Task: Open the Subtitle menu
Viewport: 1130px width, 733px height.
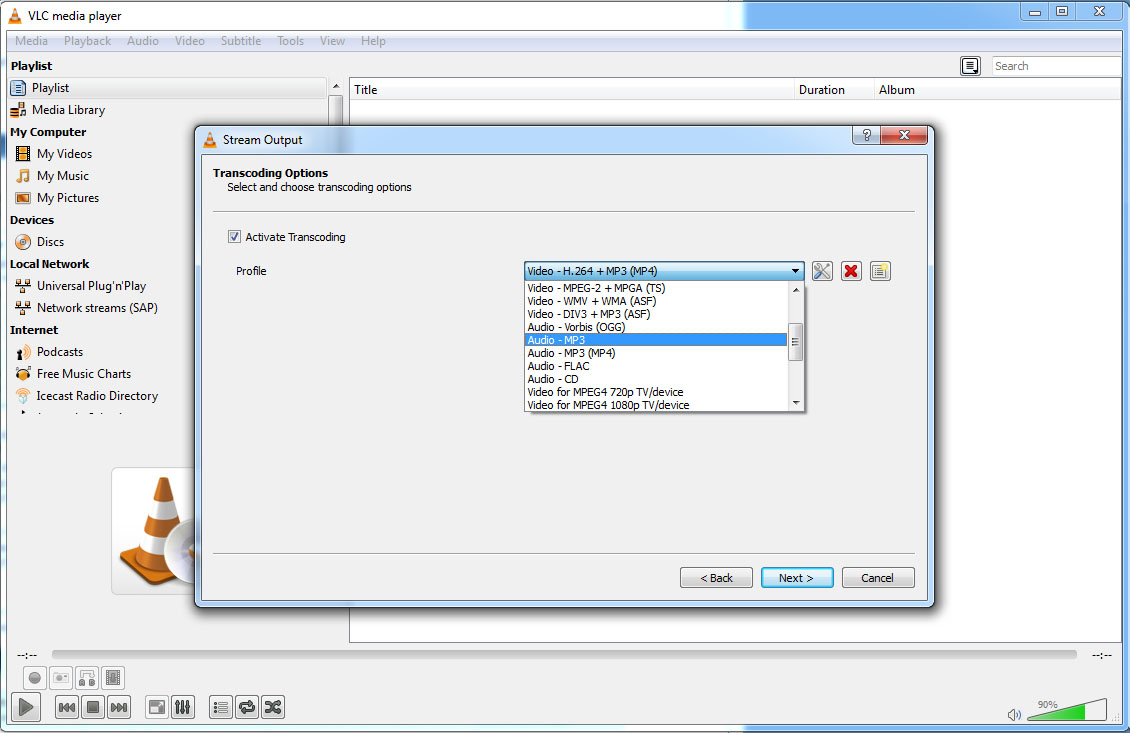Action: pos(241,41)
